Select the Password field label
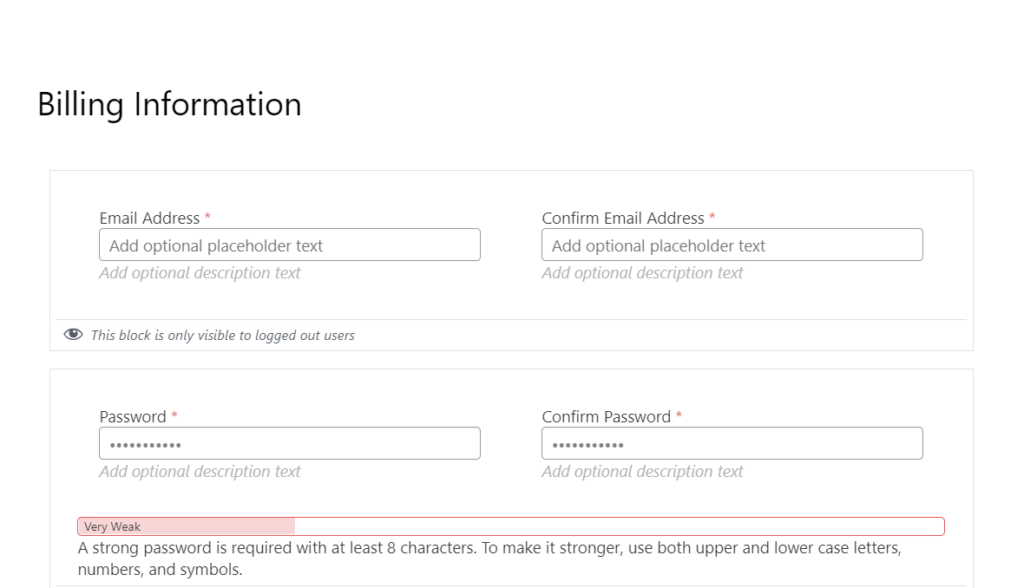The image size is (1024, 588). [133, 417]
